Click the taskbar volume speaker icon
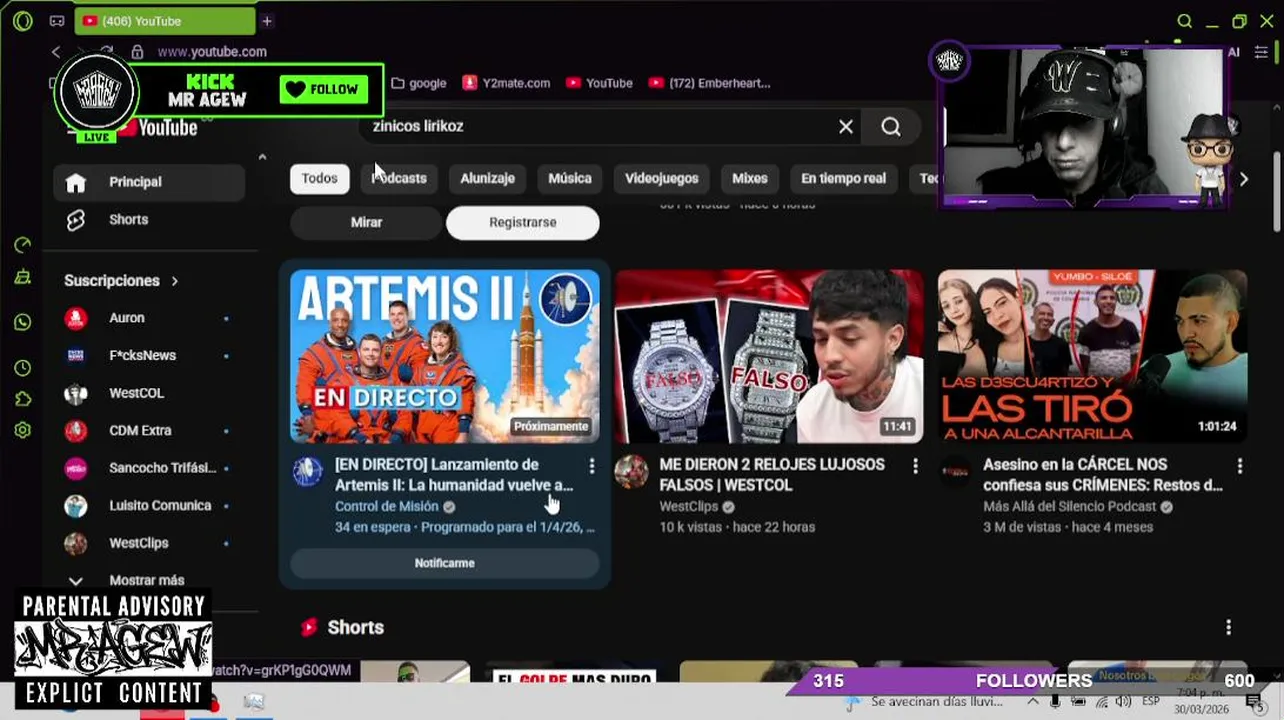The width and height of the screenshot is (1284, 720). [x=1123, y=702]
